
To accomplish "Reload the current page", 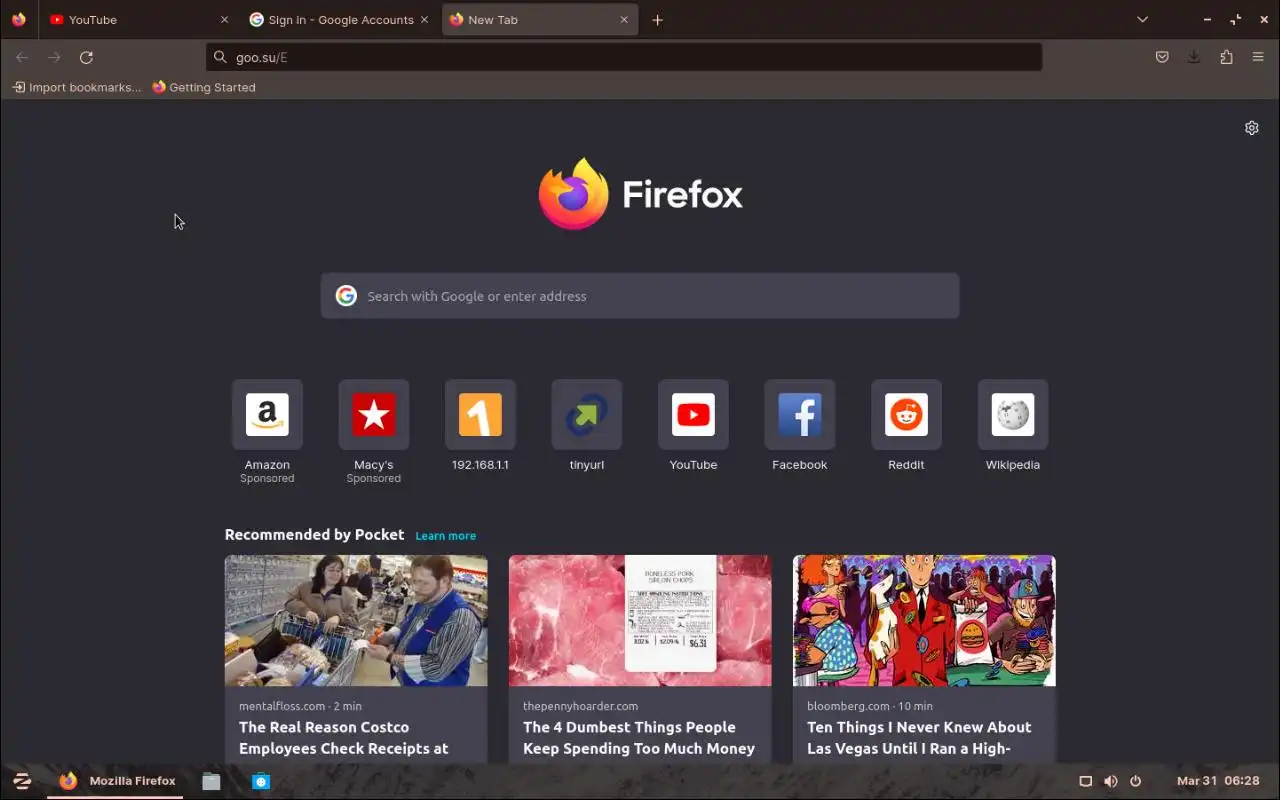I will click(x=86, y=57).
